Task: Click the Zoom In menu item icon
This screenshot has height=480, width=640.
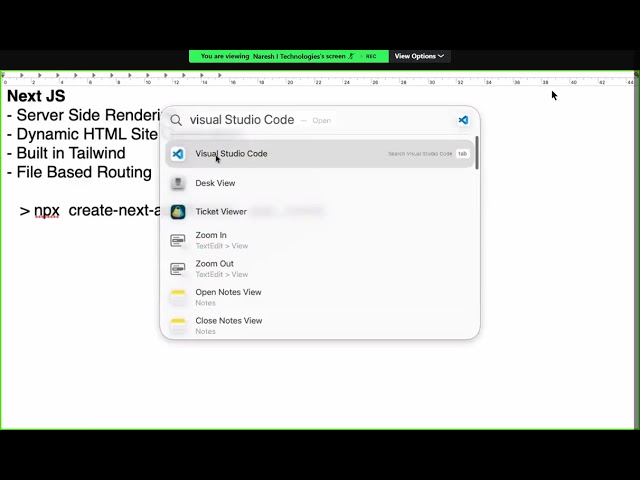Action: [178, 240]
